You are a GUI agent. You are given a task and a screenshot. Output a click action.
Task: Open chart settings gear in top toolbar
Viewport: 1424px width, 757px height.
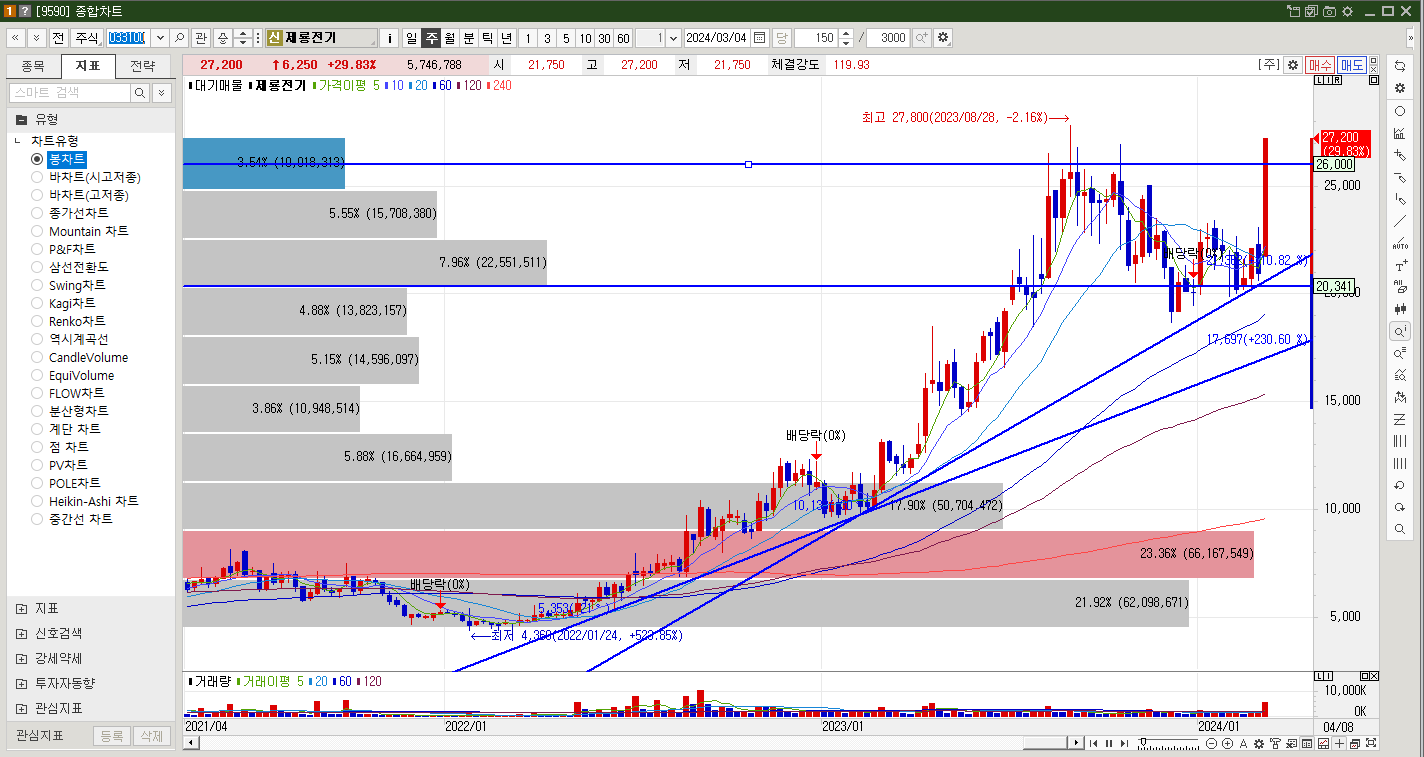pos(942,38)
